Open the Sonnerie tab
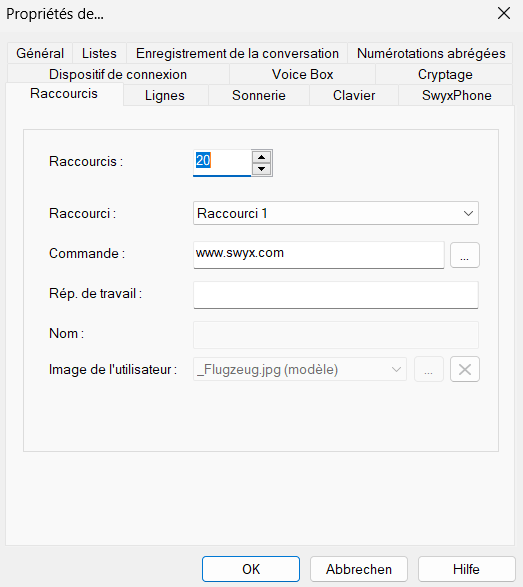Viewport: 523px width, 587px height. (259, 95)
